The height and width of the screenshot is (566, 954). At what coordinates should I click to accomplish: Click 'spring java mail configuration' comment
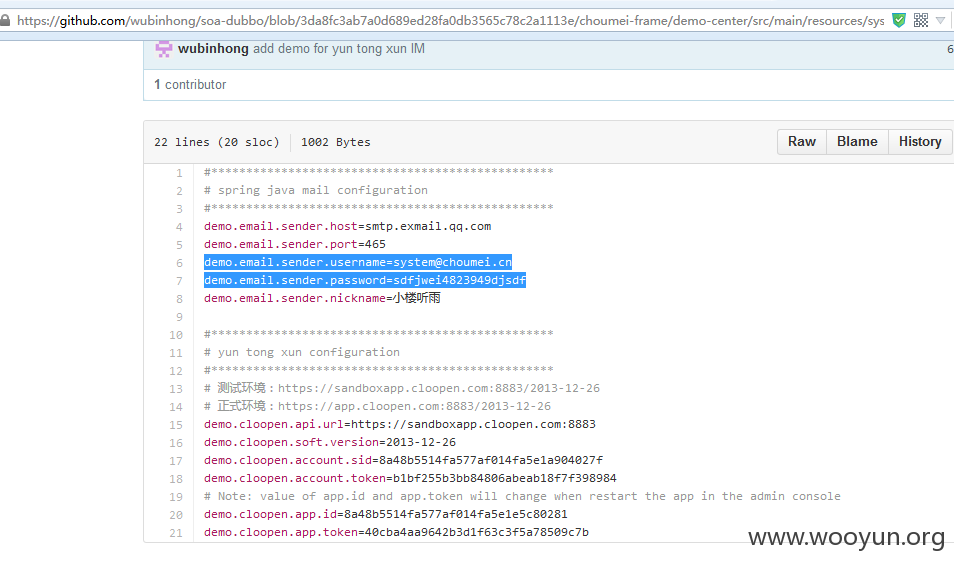point(316,190)
